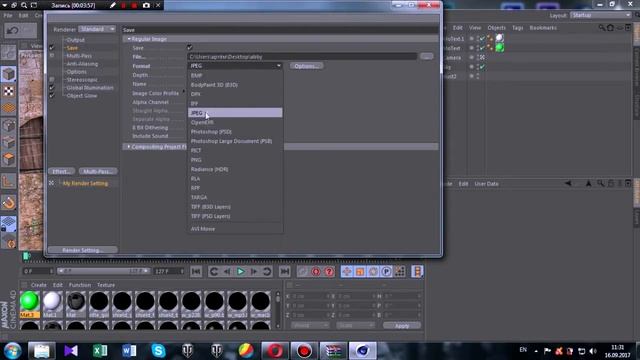Click the recorder bar dropdown arrow at top left

(4, 5)
